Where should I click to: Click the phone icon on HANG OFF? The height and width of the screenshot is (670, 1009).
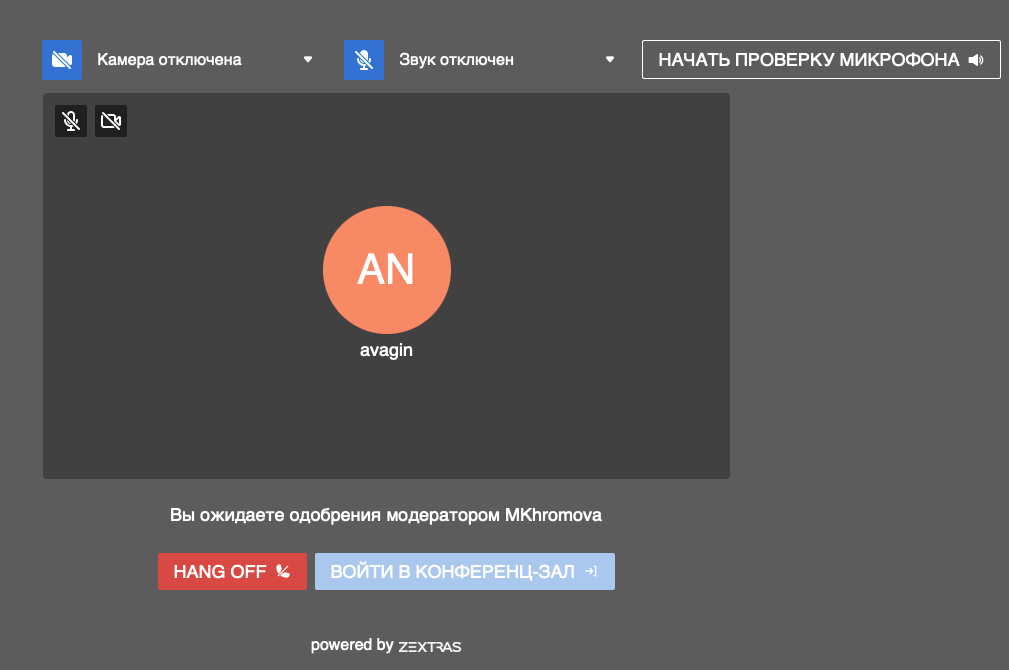pyautogui.click(x=283, y=572)
